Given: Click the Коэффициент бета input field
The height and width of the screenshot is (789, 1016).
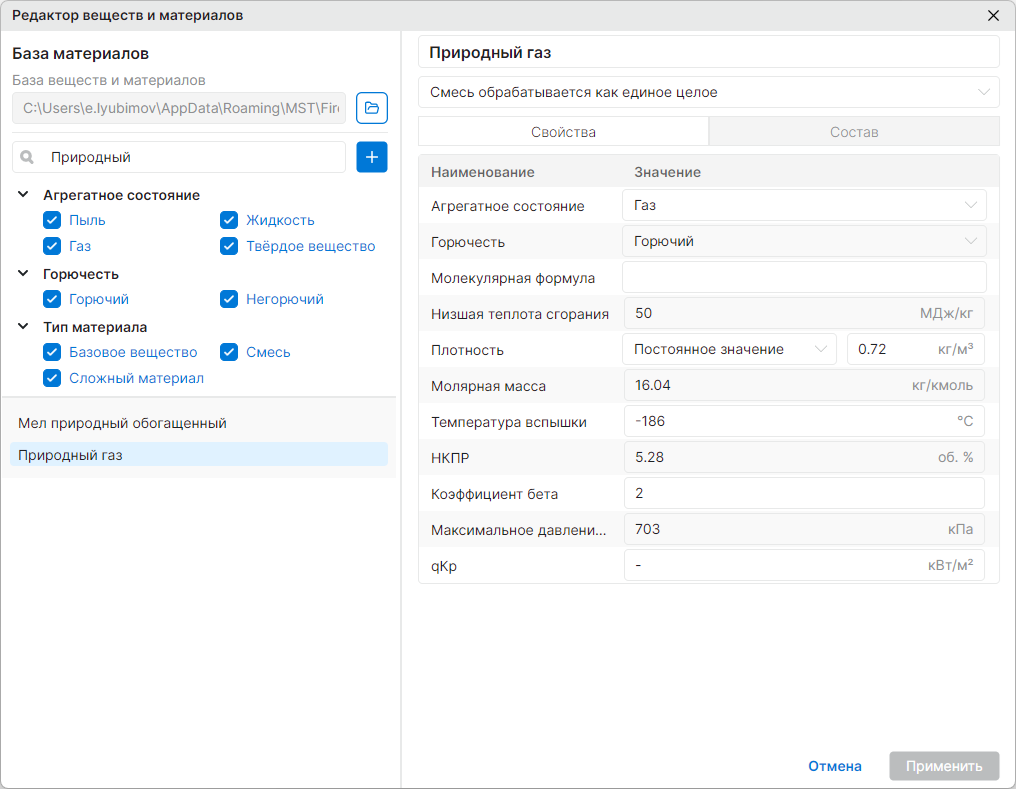Looking at the screenshot, I should (804, 493).
